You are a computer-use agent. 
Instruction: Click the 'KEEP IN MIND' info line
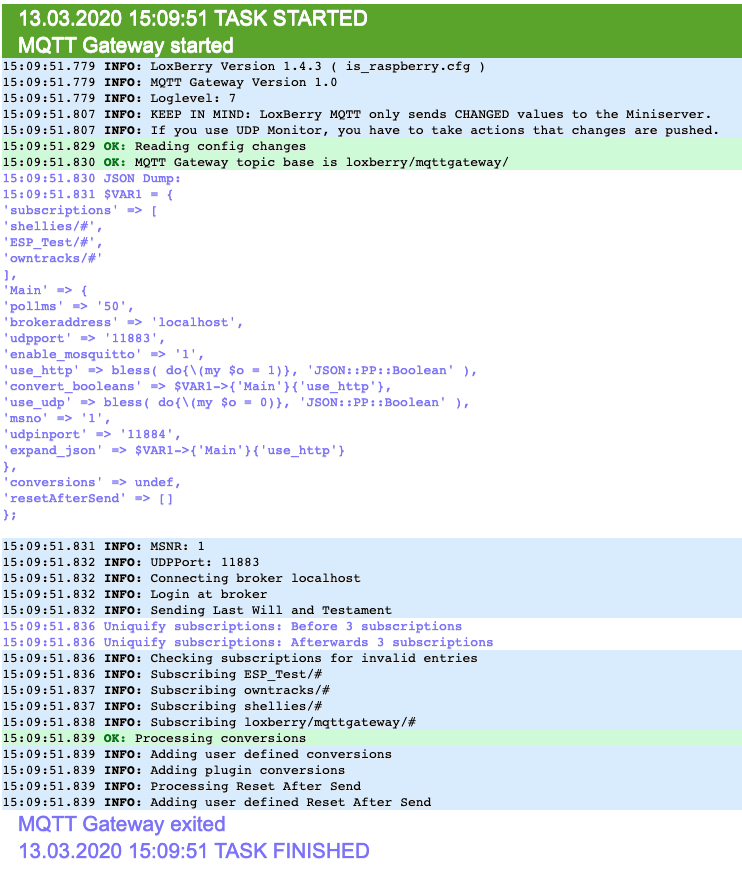[372, 115]
